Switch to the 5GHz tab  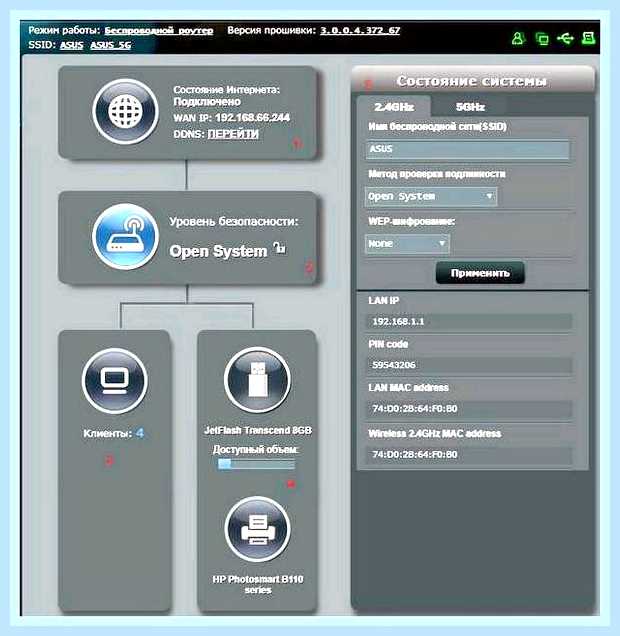tap(470, 107)
